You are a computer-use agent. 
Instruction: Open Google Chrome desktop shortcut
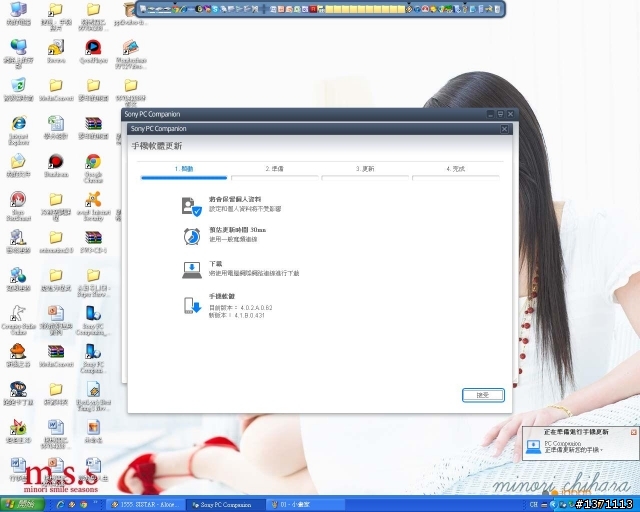pos(93,168)
